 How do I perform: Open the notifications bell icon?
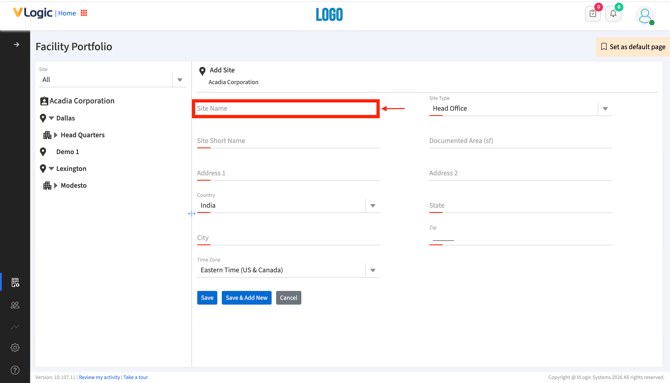[x=613, y=14]
